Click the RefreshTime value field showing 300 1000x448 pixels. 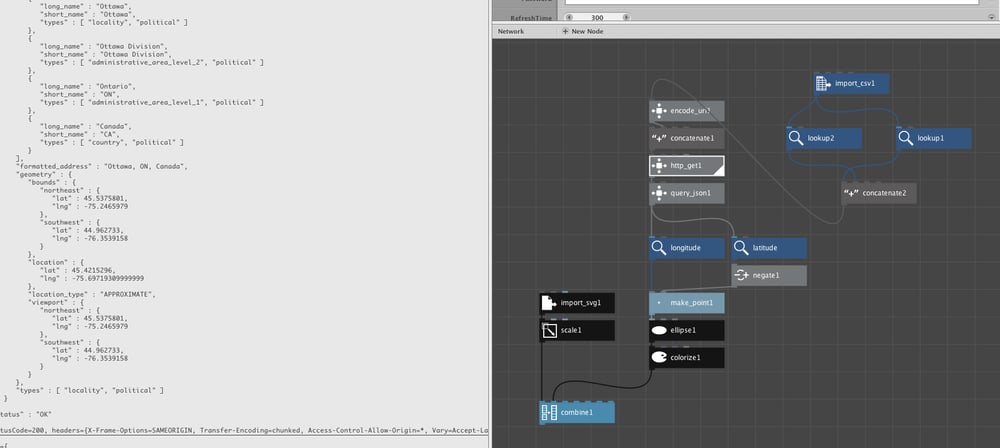[x=598, y=18]
